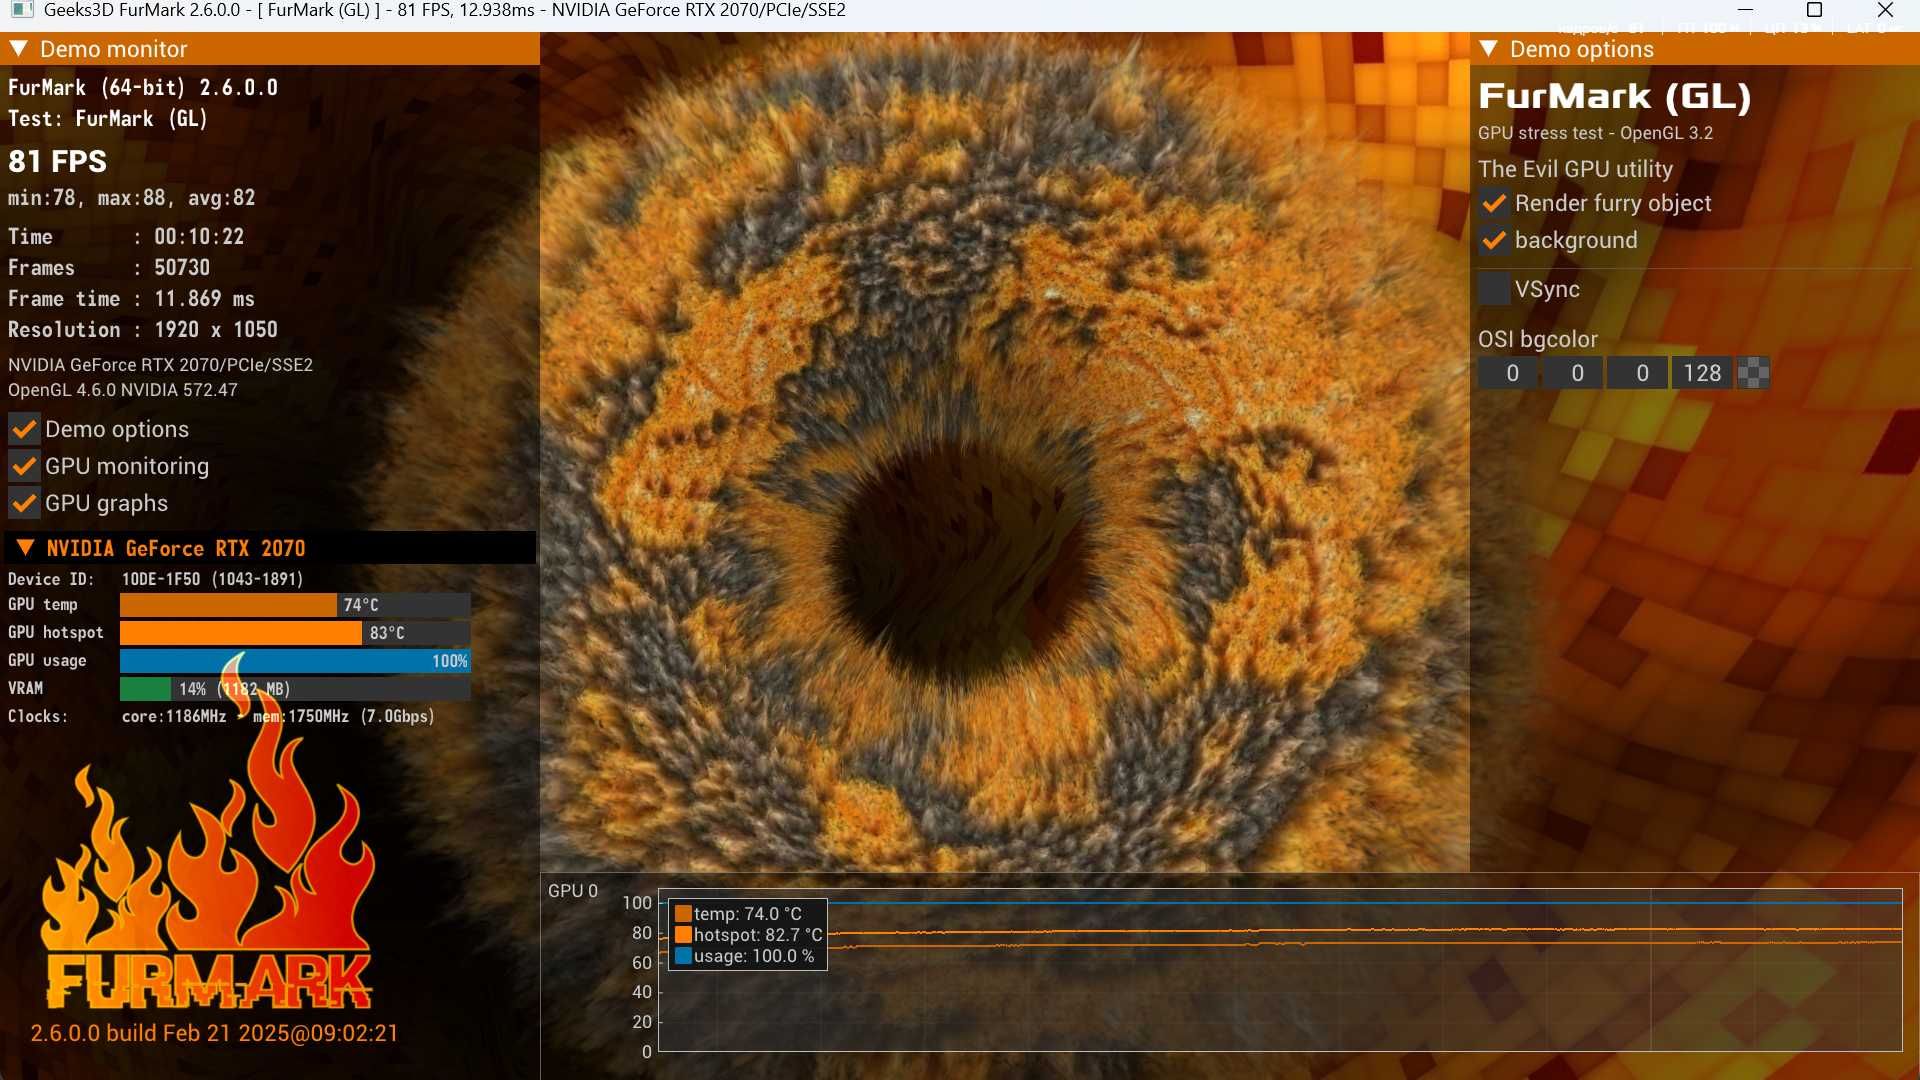Uncheck the GPU graphs checkbox
Viewport: 1920px width, 1080px height.
point(24,503)
